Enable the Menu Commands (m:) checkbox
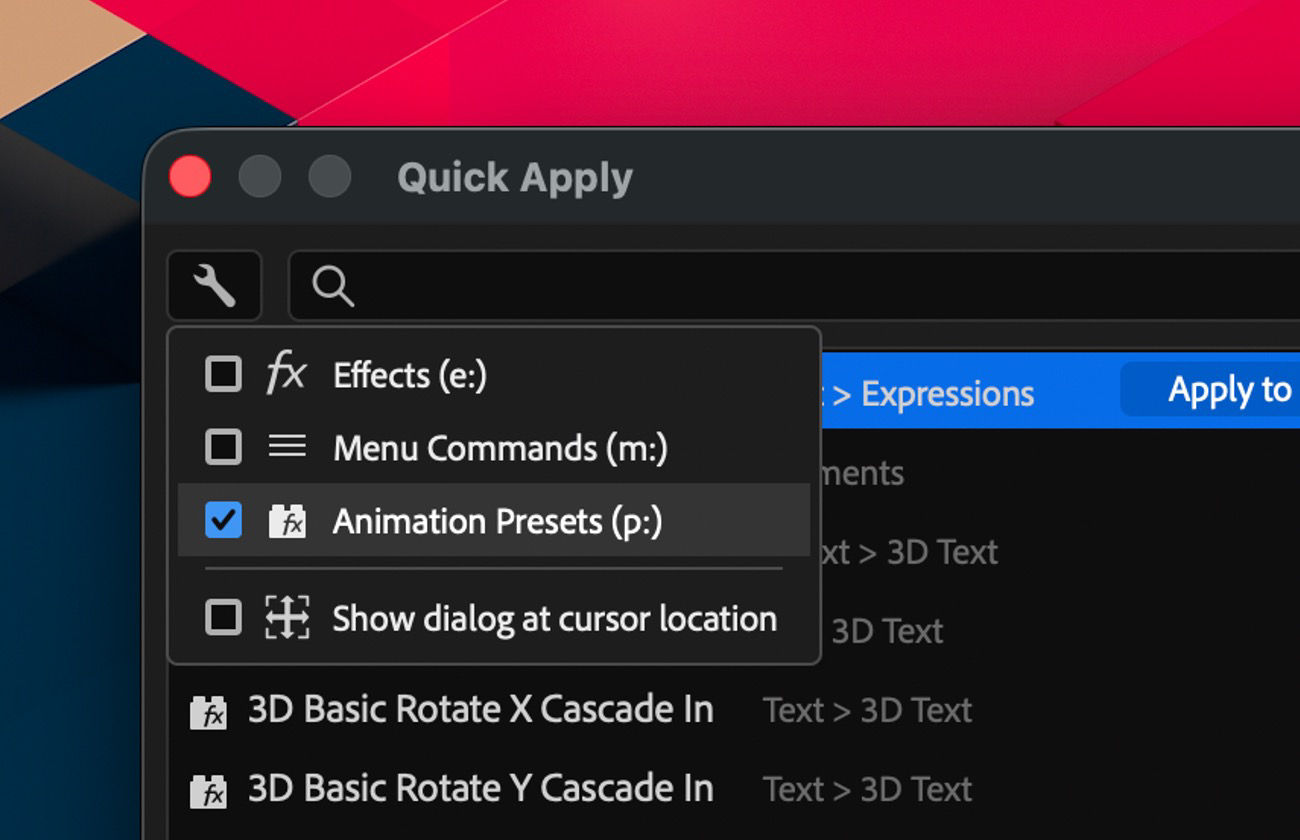The width and height of the screenshot is (1300, 840). pyautogui.click(x=223, y=447)
